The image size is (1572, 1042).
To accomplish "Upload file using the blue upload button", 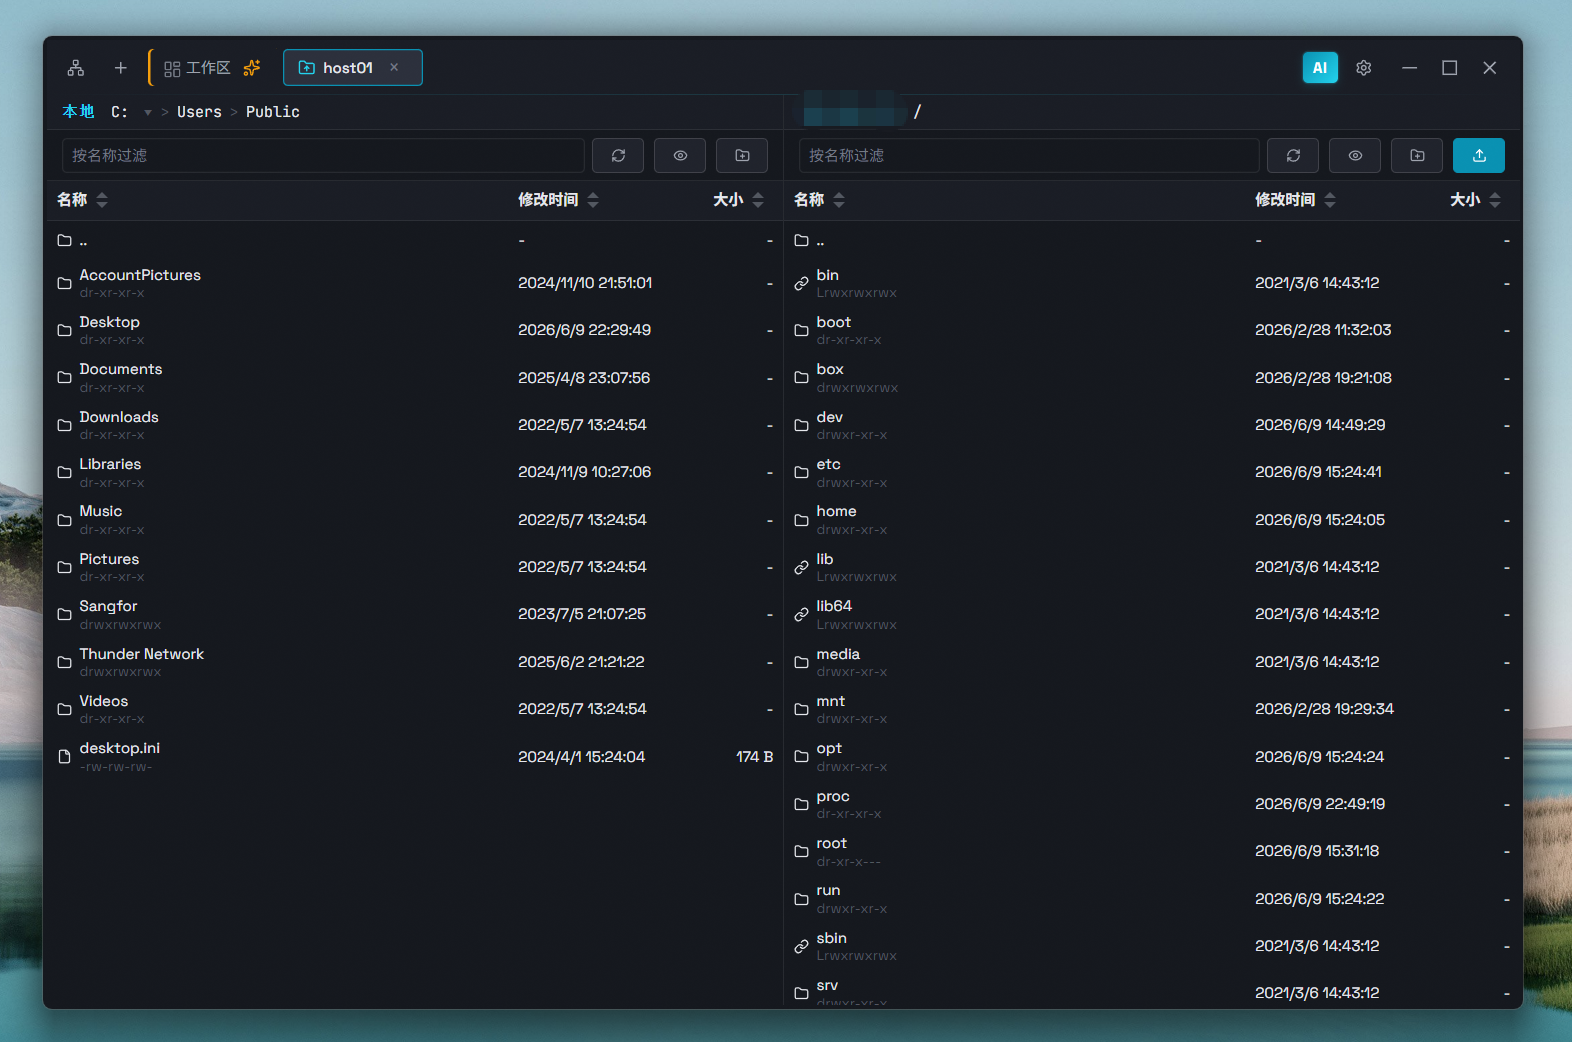I will tap(1479, 156).
